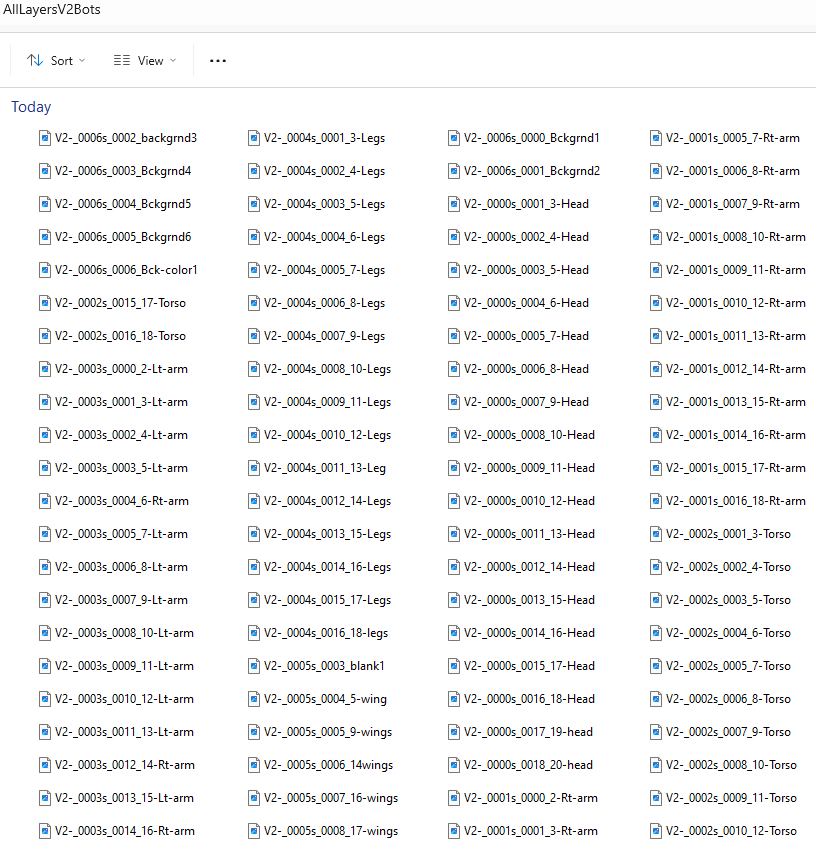Select file V2-_0001s_0008_10-Rt-arm

click(728, 237)
